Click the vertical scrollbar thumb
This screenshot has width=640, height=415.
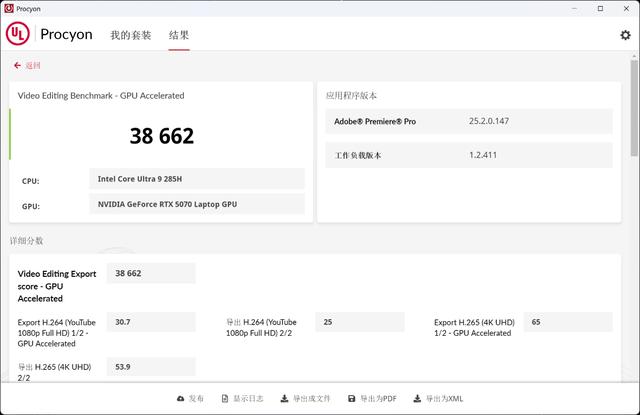point(634,108)
